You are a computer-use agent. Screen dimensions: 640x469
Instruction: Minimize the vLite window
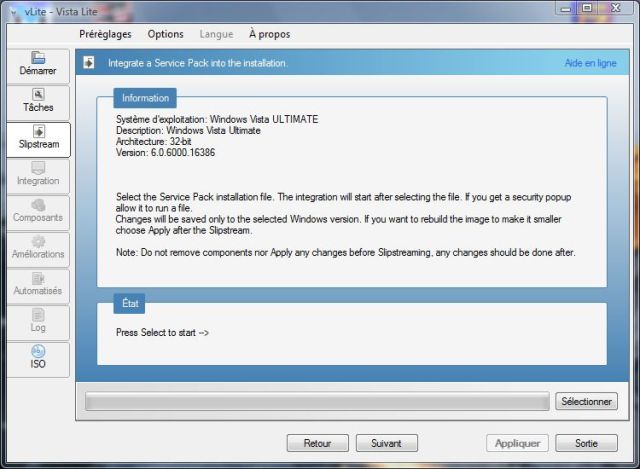[x=565, y=9]
